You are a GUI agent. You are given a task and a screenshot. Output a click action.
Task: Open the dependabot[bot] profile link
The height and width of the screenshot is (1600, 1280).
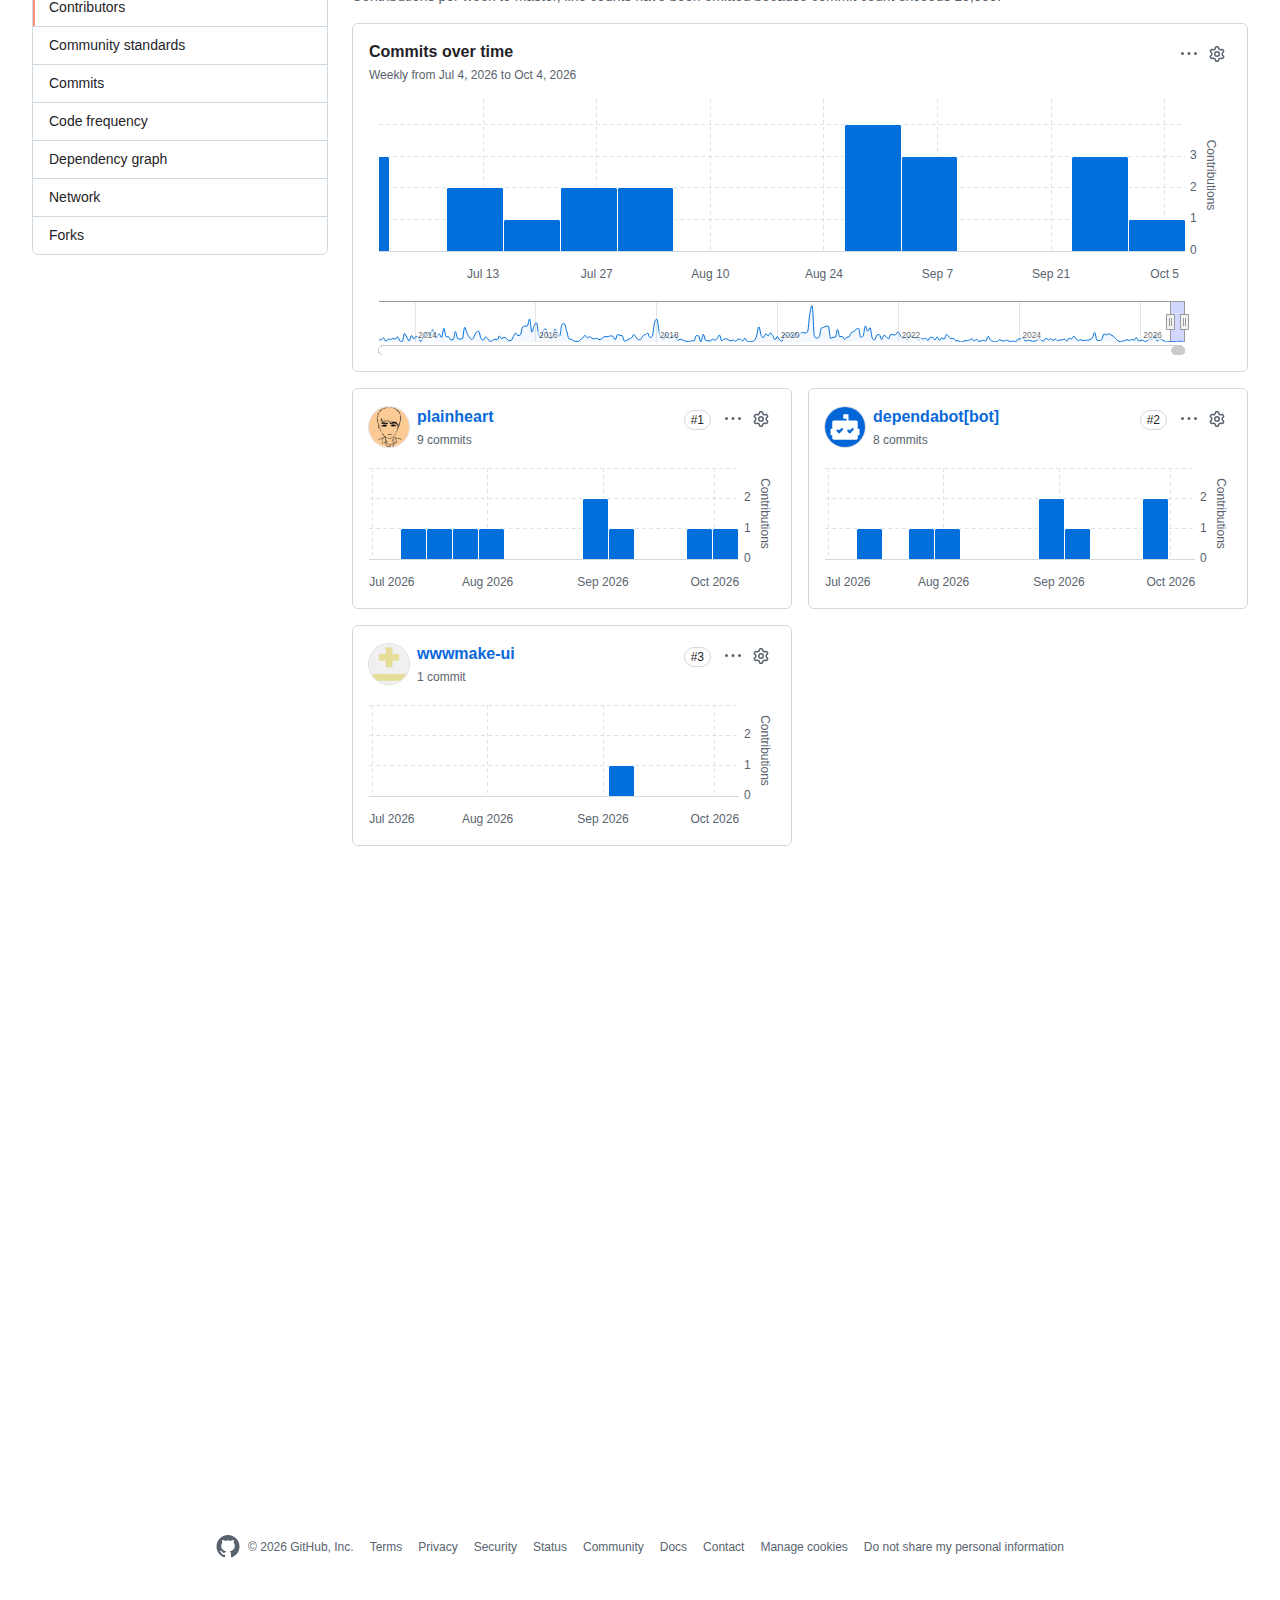(x=936, y=417)
